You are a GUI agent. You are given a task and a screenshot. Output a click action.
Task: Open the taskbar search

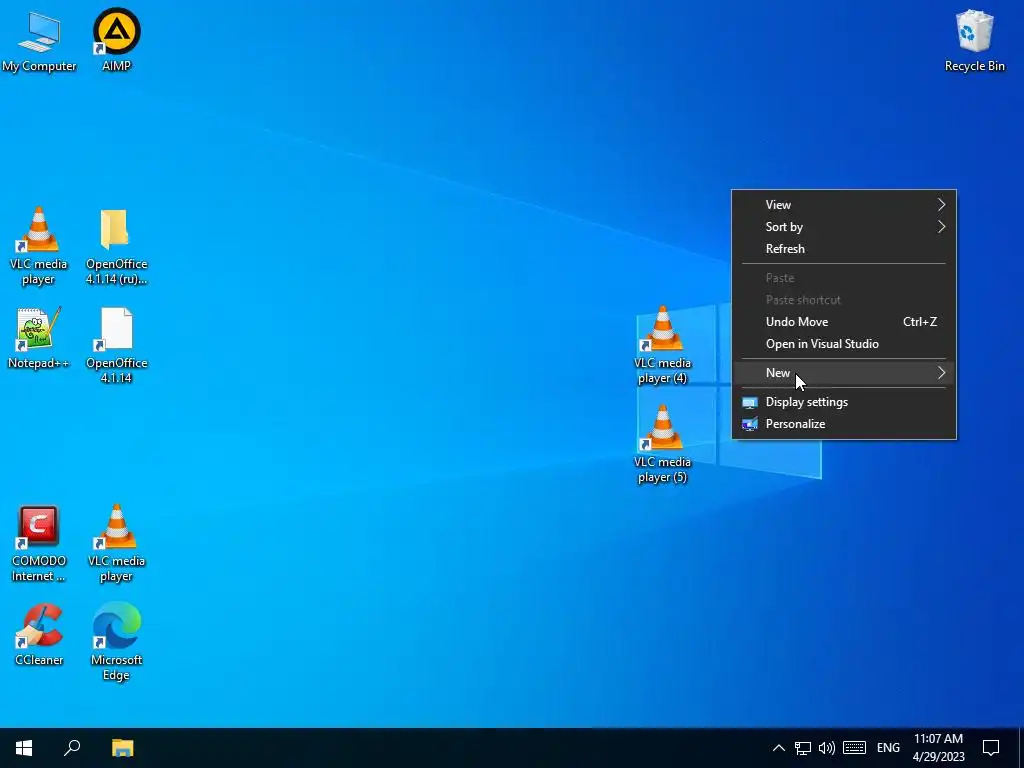(x=72, y=748)
